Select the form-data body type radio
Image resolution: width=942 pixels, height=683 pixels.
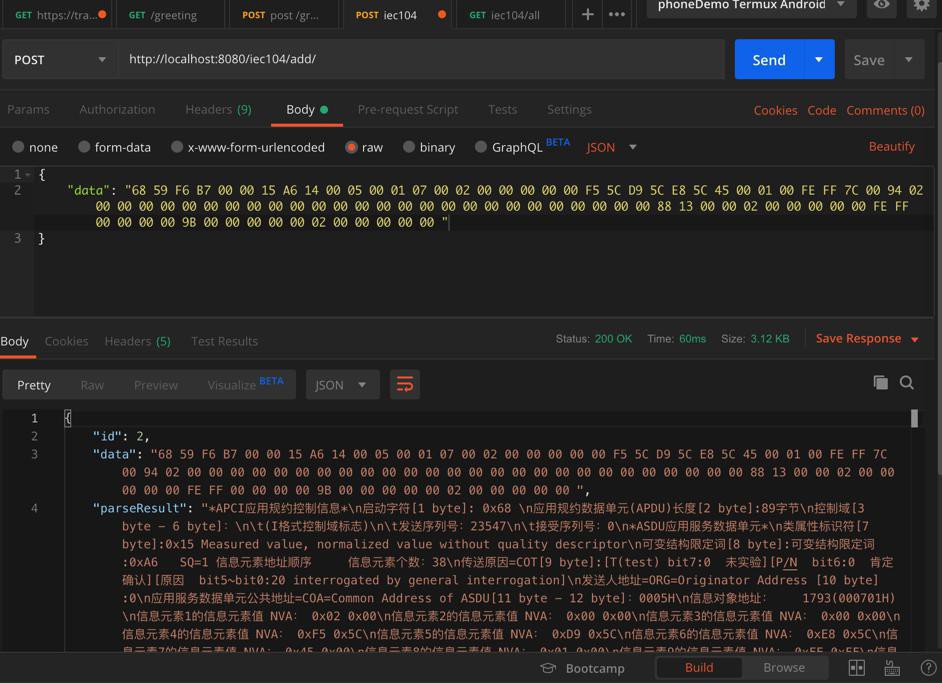coord(84,147)
